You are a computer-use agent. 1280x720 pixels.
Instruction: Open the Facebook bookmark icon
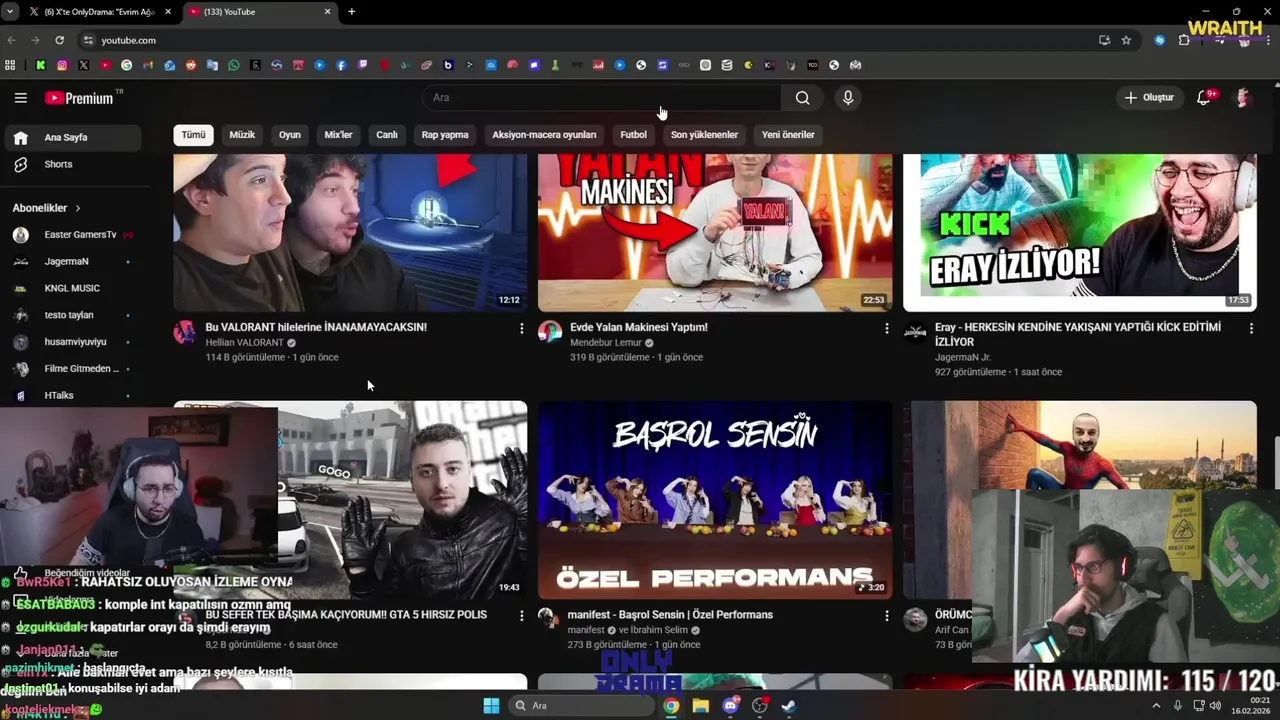[341, 65]
